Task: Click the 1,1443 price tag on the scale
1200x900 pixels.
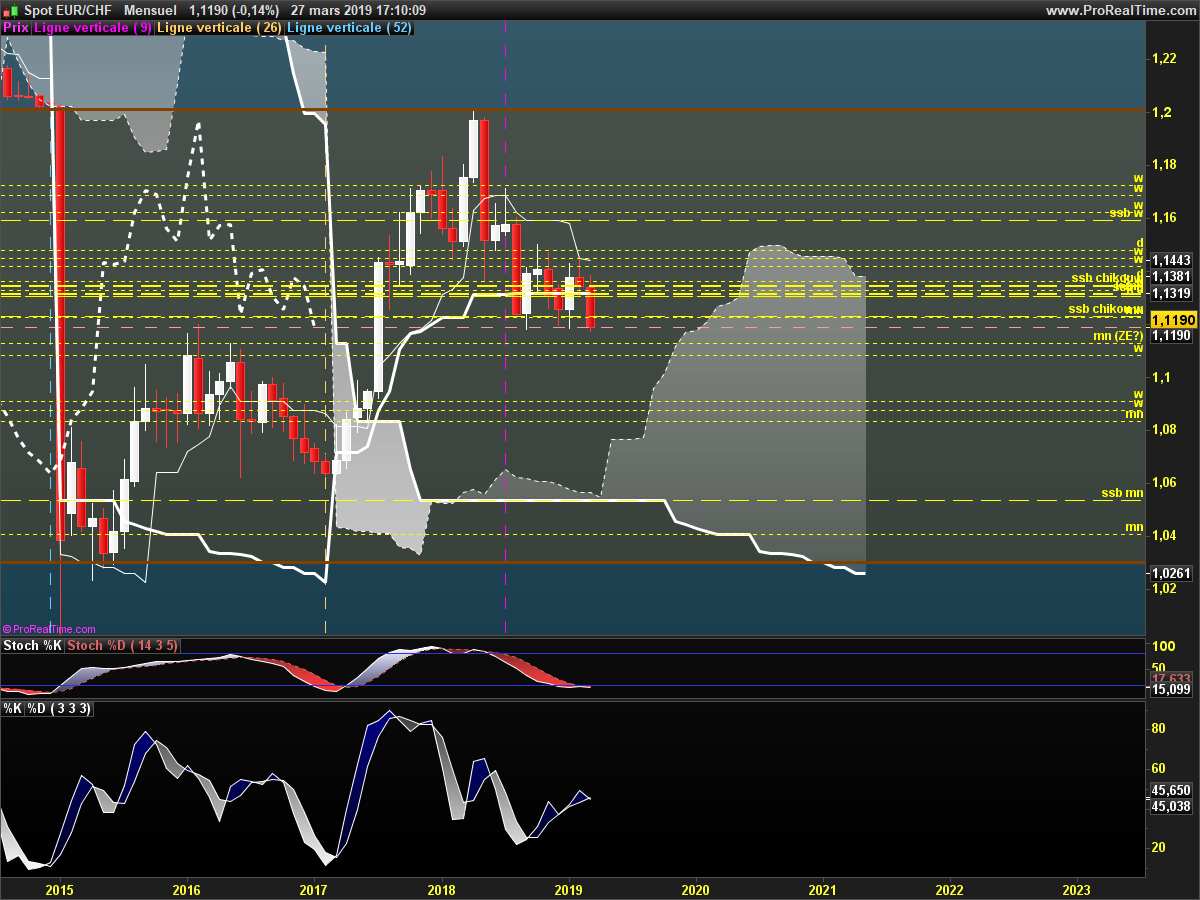Action: click(x=1171, y=259)
